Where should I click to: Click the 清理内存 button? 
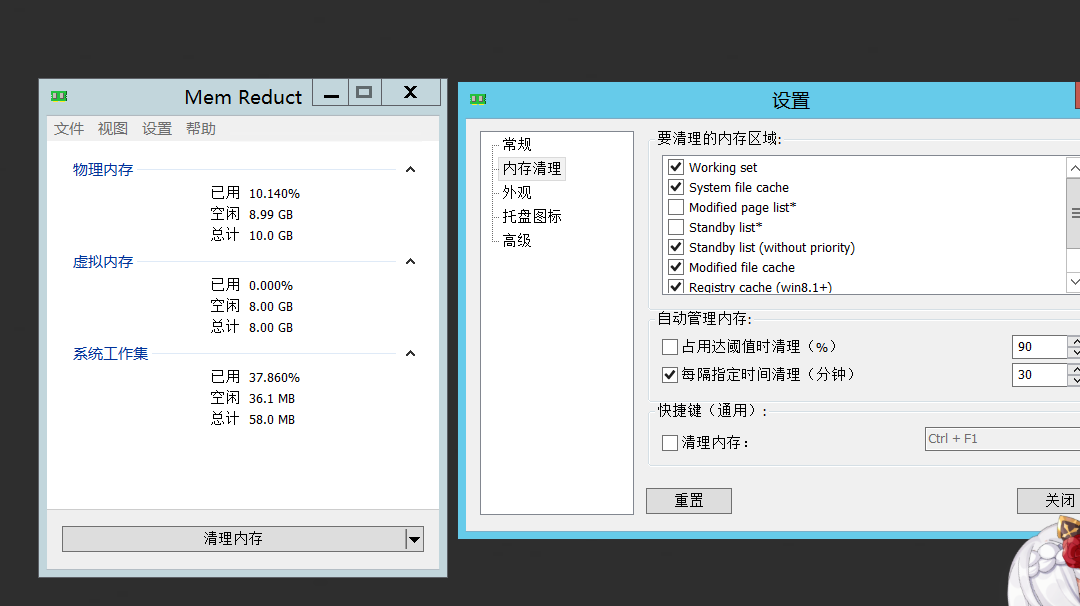click(233, 539)
